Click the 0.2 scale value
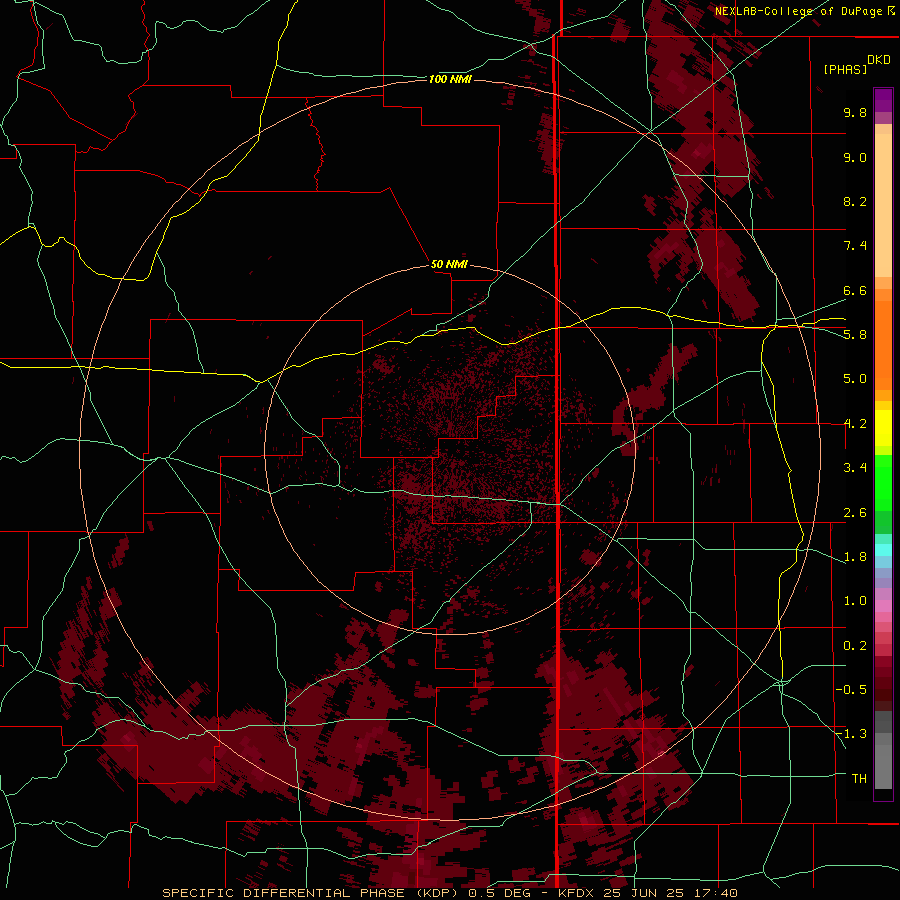Screen dimensions: 900x900 [x=855, y=646]
